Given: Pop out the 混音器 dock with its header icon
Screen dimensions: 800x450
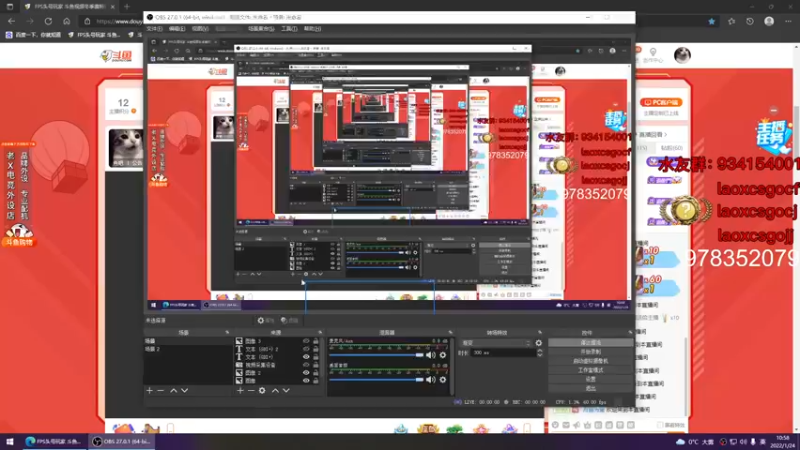Looking at the screenshot, I should click(450, 332).
